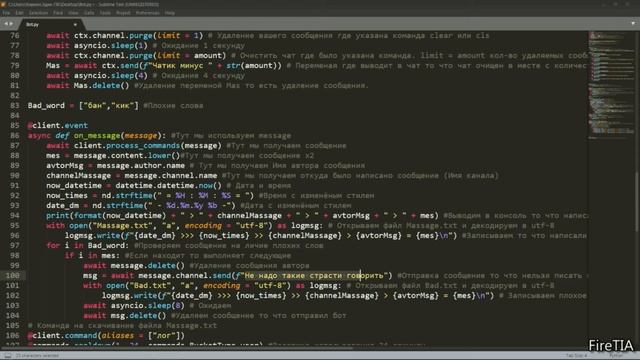The width and height of the screenshot is (640, 360).
Task: Click the horizontal scrollbar at the bottom
Action: 178,348
